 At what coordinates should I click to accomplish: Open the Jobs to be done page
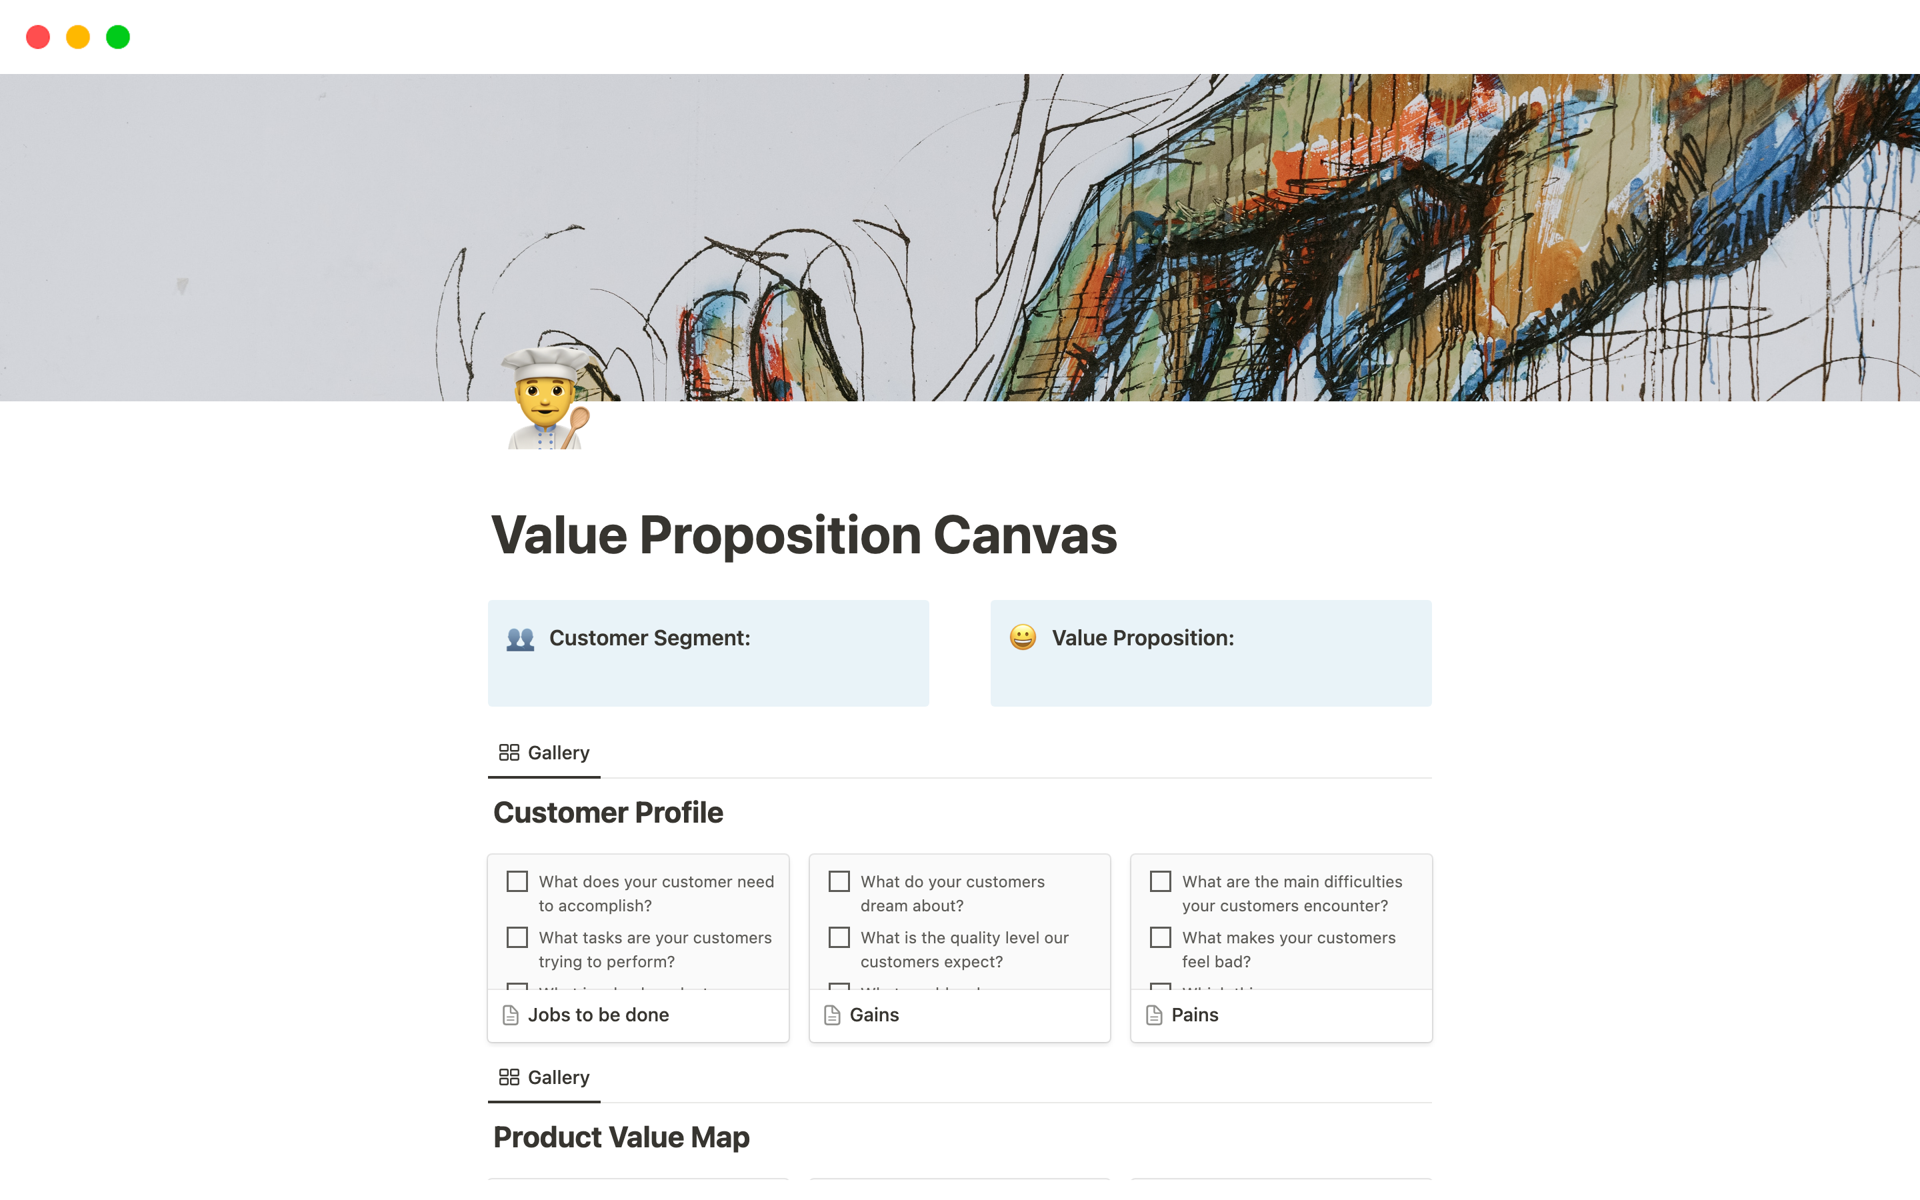pos(598,1015)
